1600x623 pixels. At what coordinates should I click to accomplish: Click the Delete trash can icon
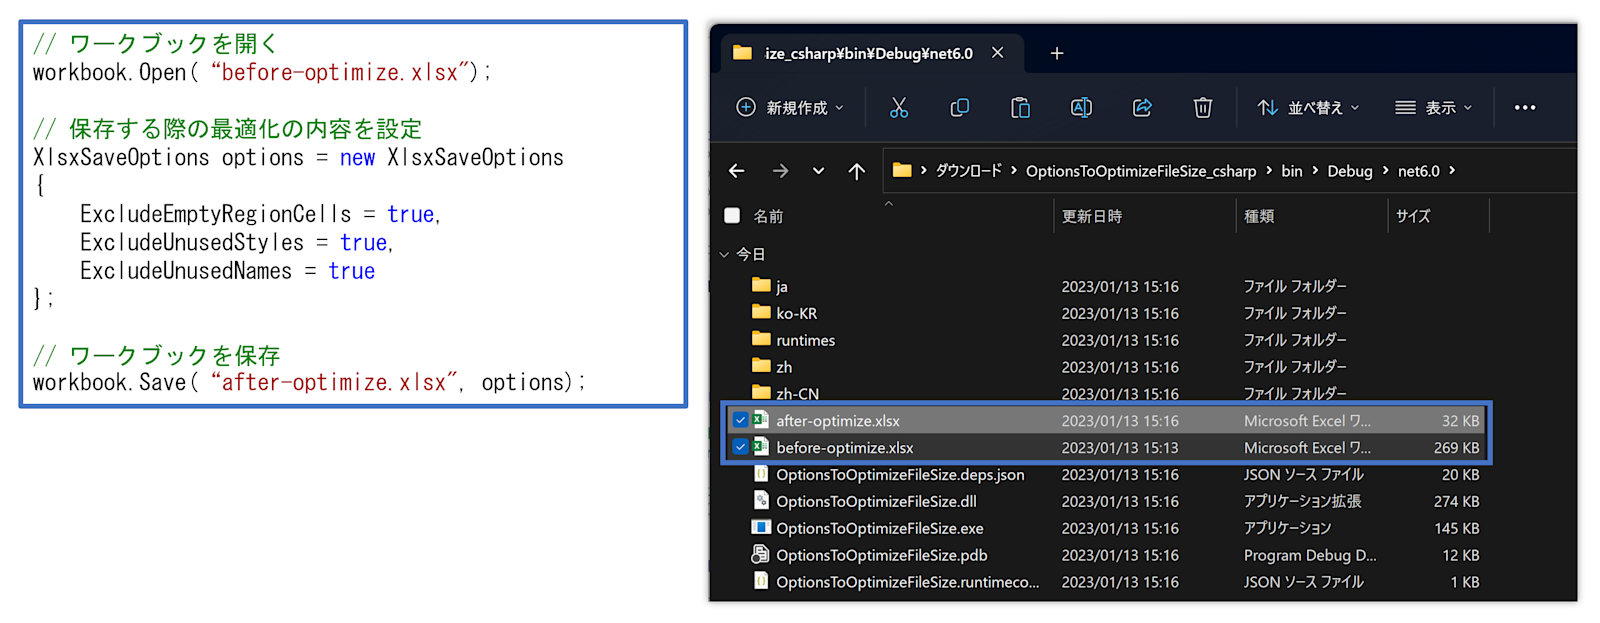(1203, 108)
